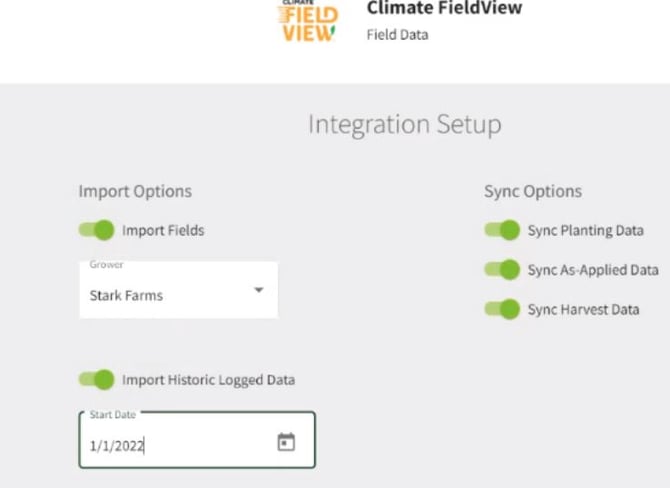Image resolution: width=670 pixels, height=488 pixels.
Task: Click the Sync Planting Data label
Action: point(585,230)
